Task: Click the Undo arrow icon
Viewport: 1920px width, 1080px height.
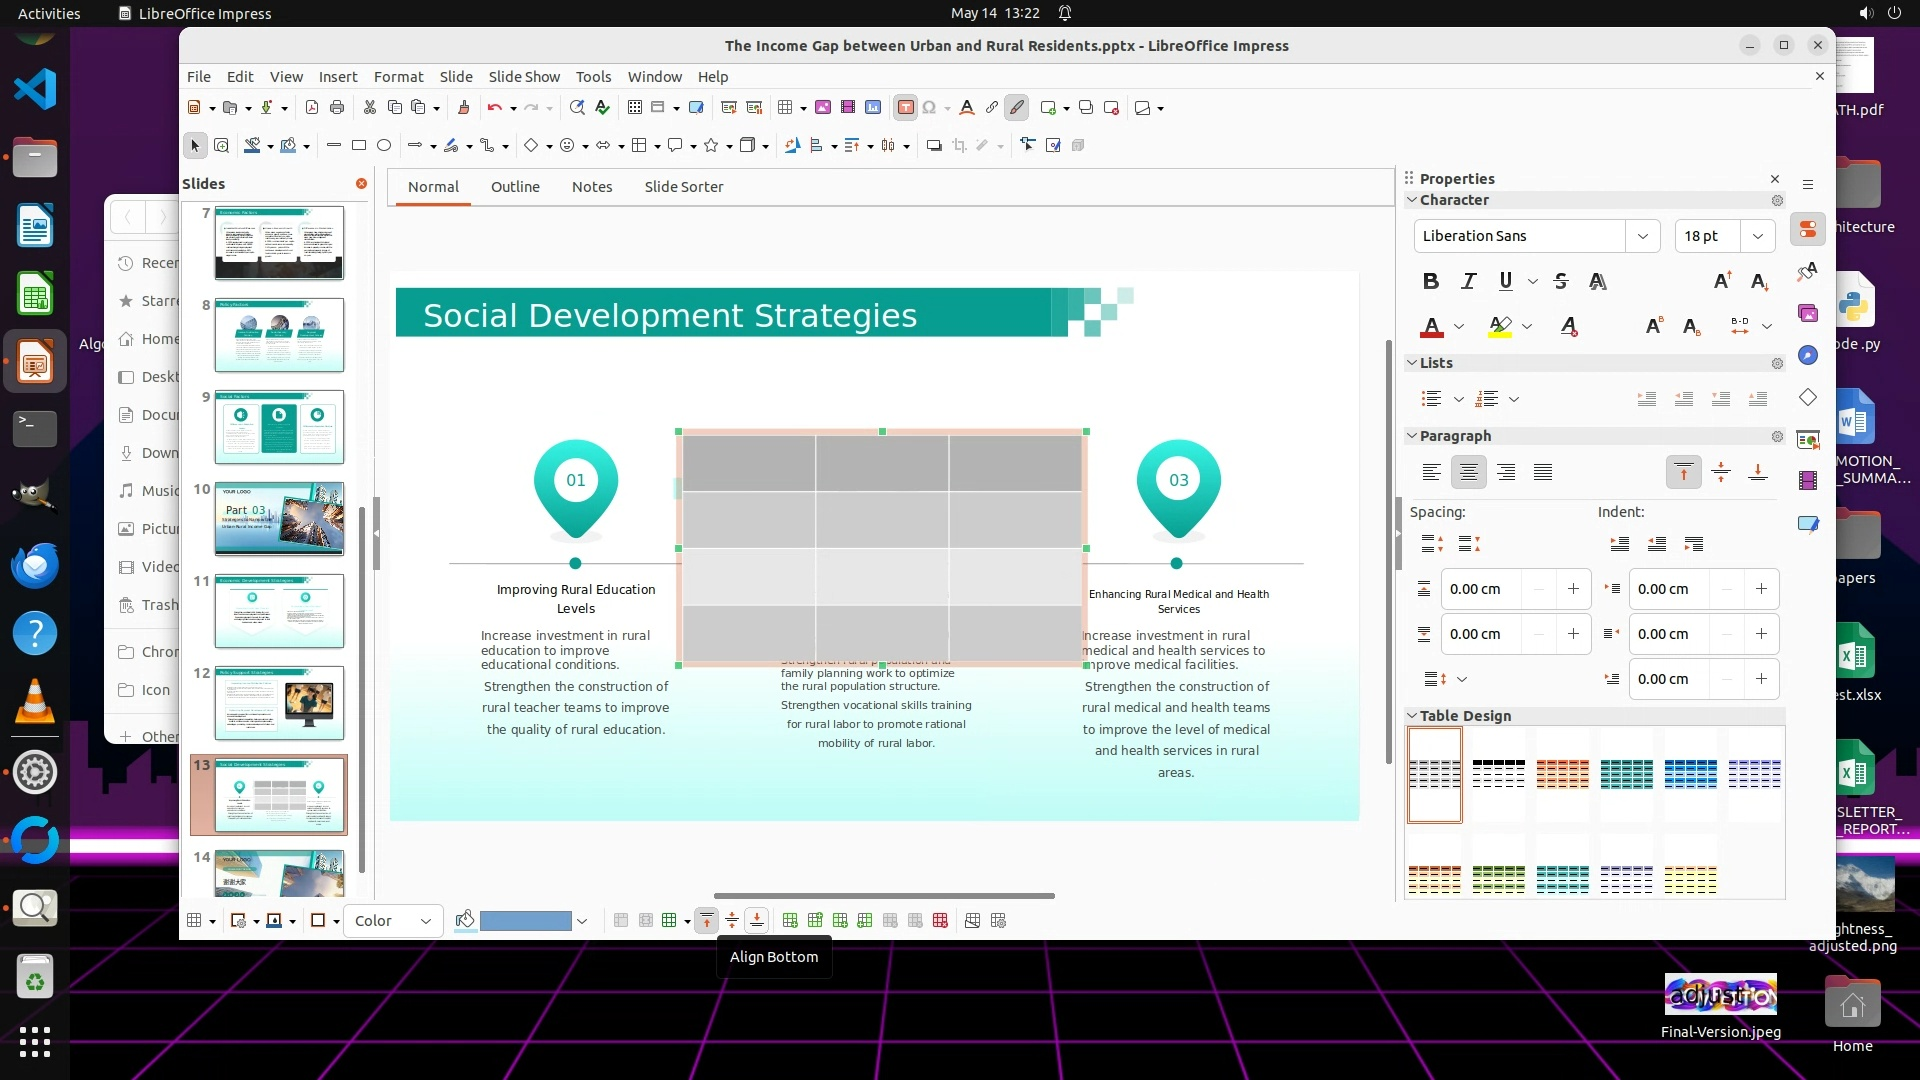Action: coord(494,108)
